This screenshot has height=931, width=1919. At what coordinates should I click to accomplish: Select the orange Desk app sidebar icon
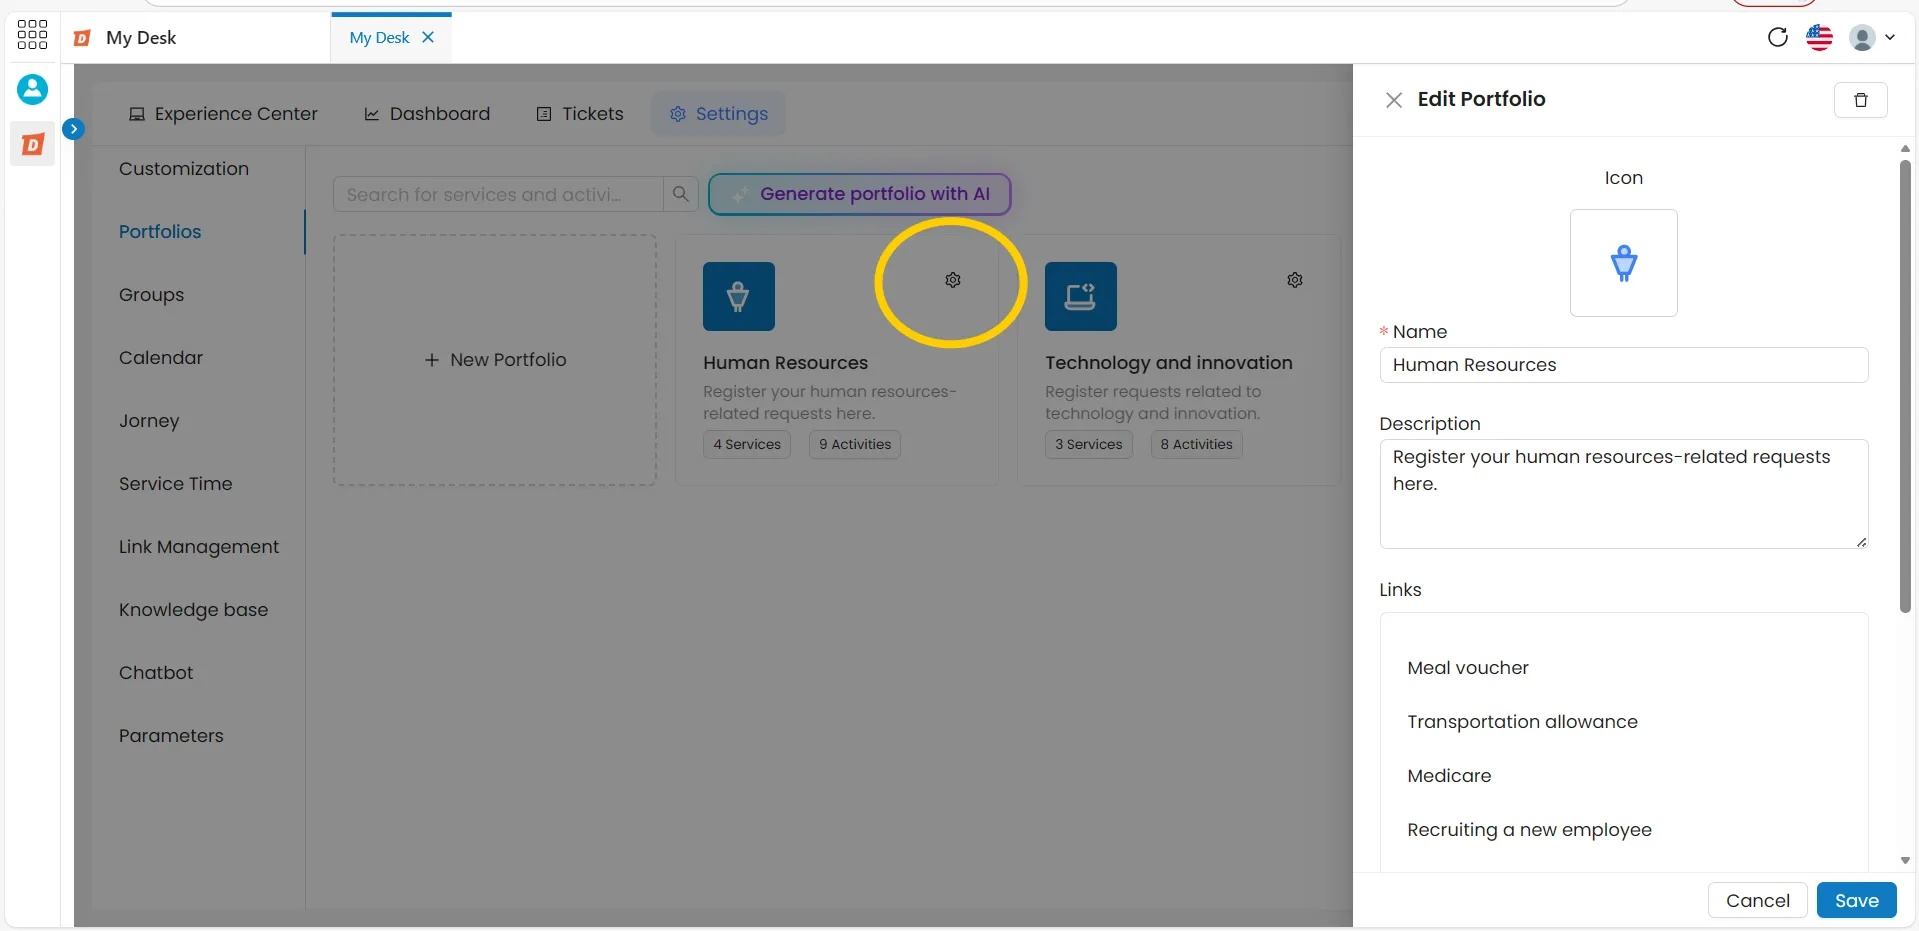pos(32,145)
